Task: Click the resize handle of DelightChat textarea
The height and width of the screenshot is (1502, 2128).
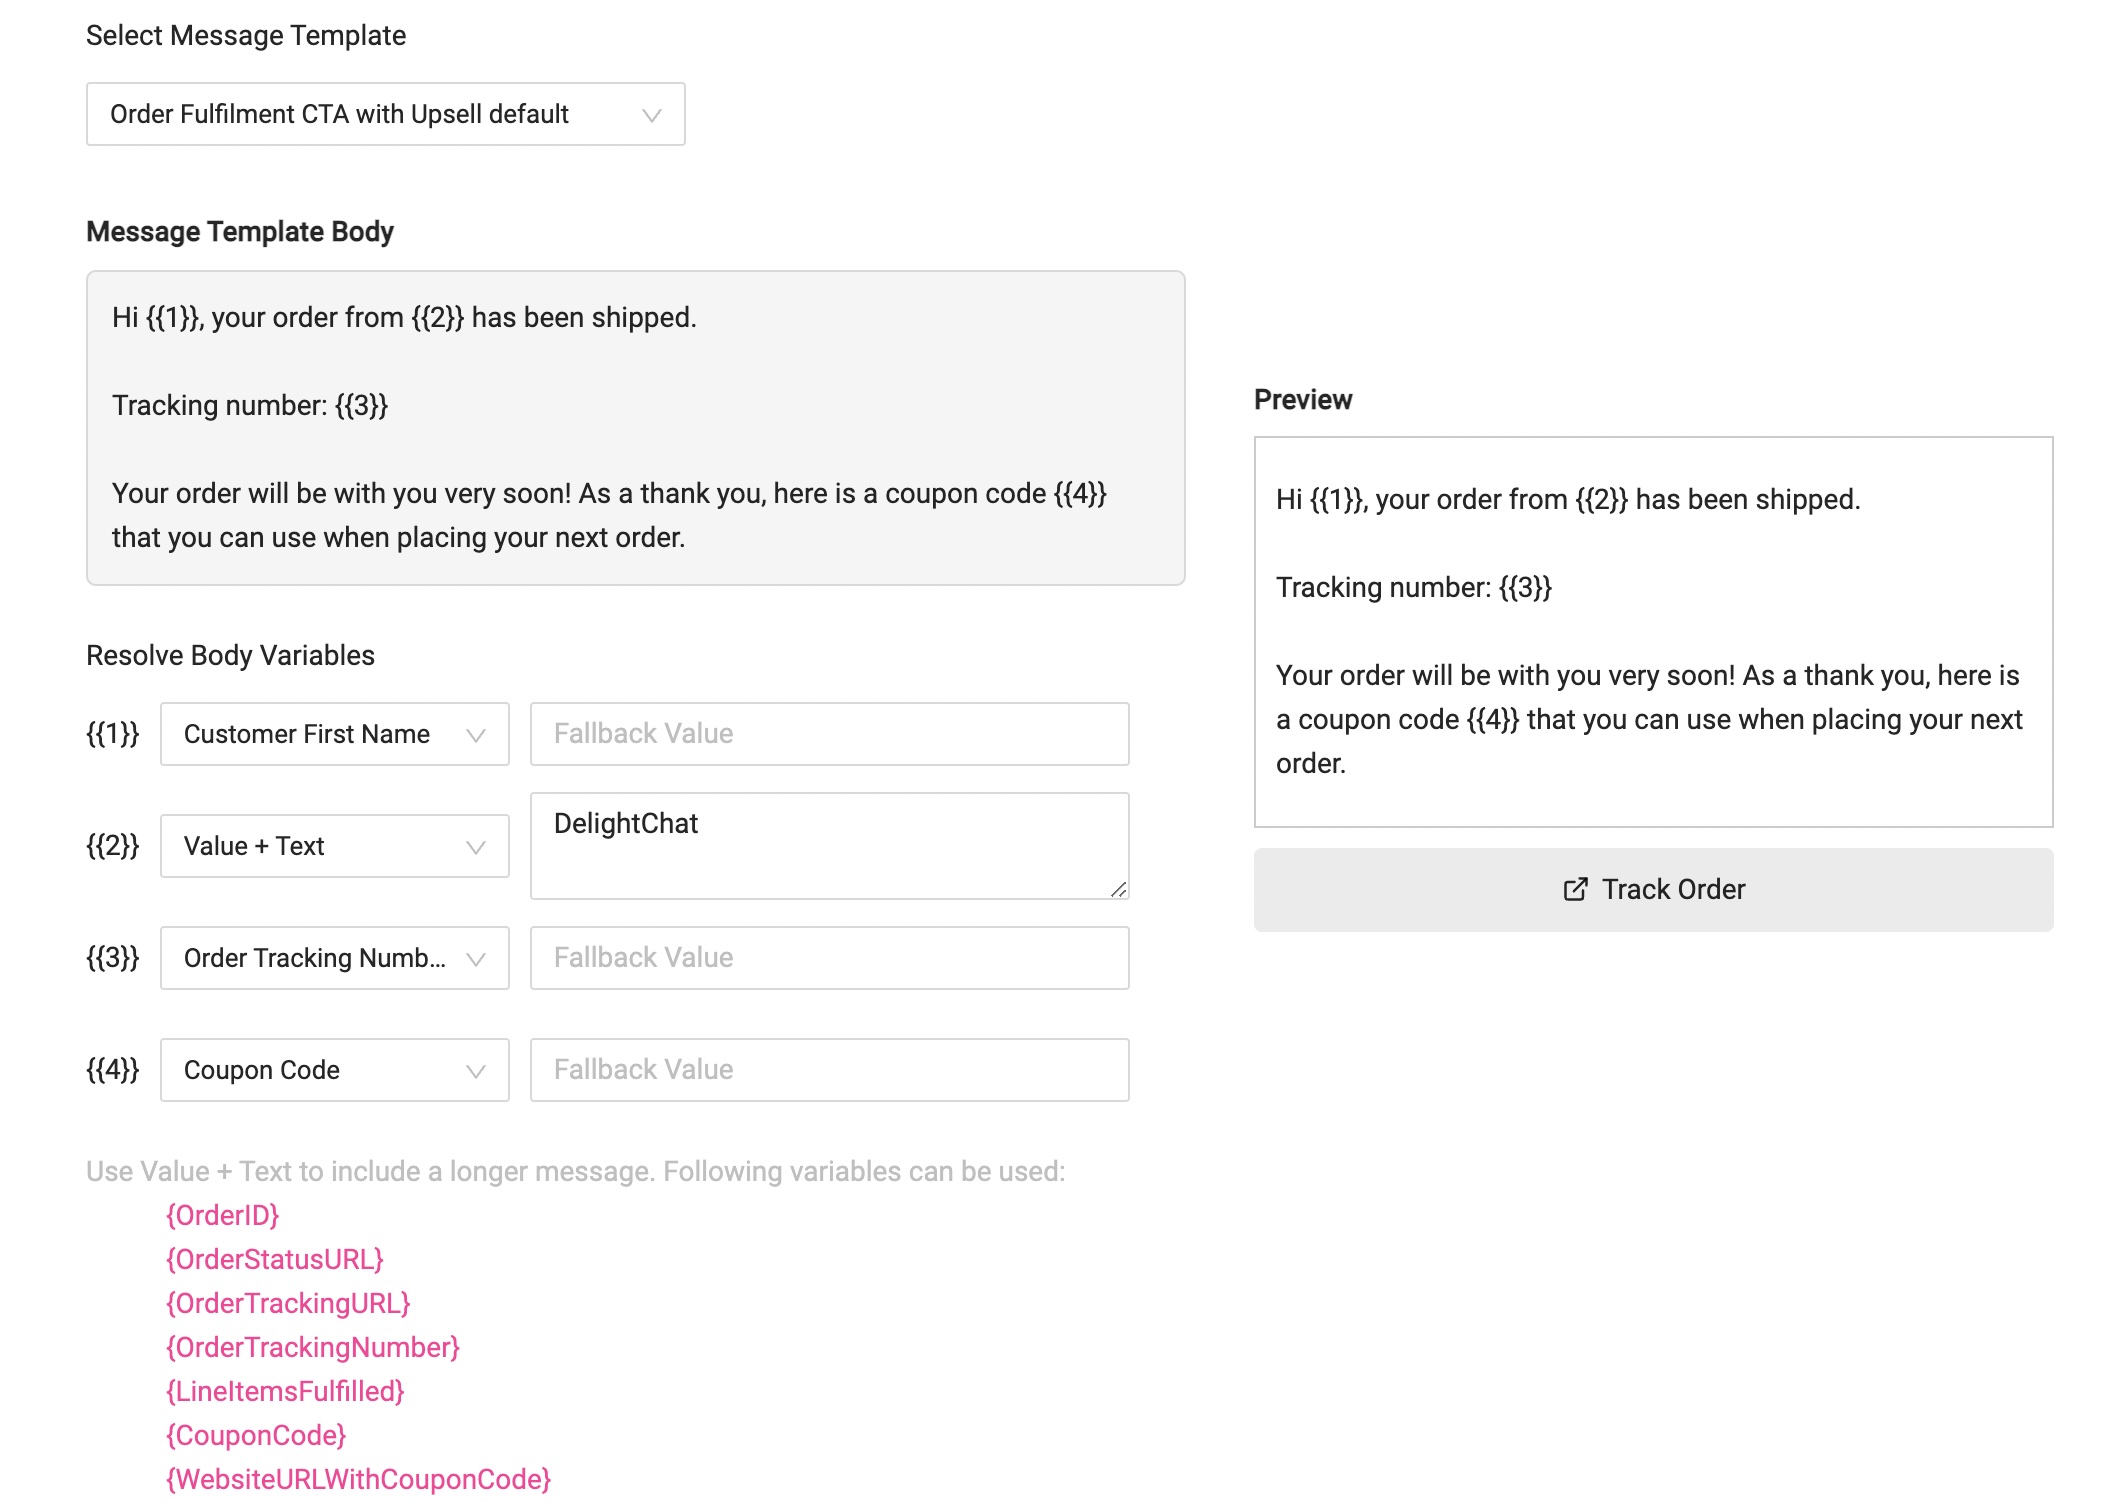Action: tap(1119, 889)
